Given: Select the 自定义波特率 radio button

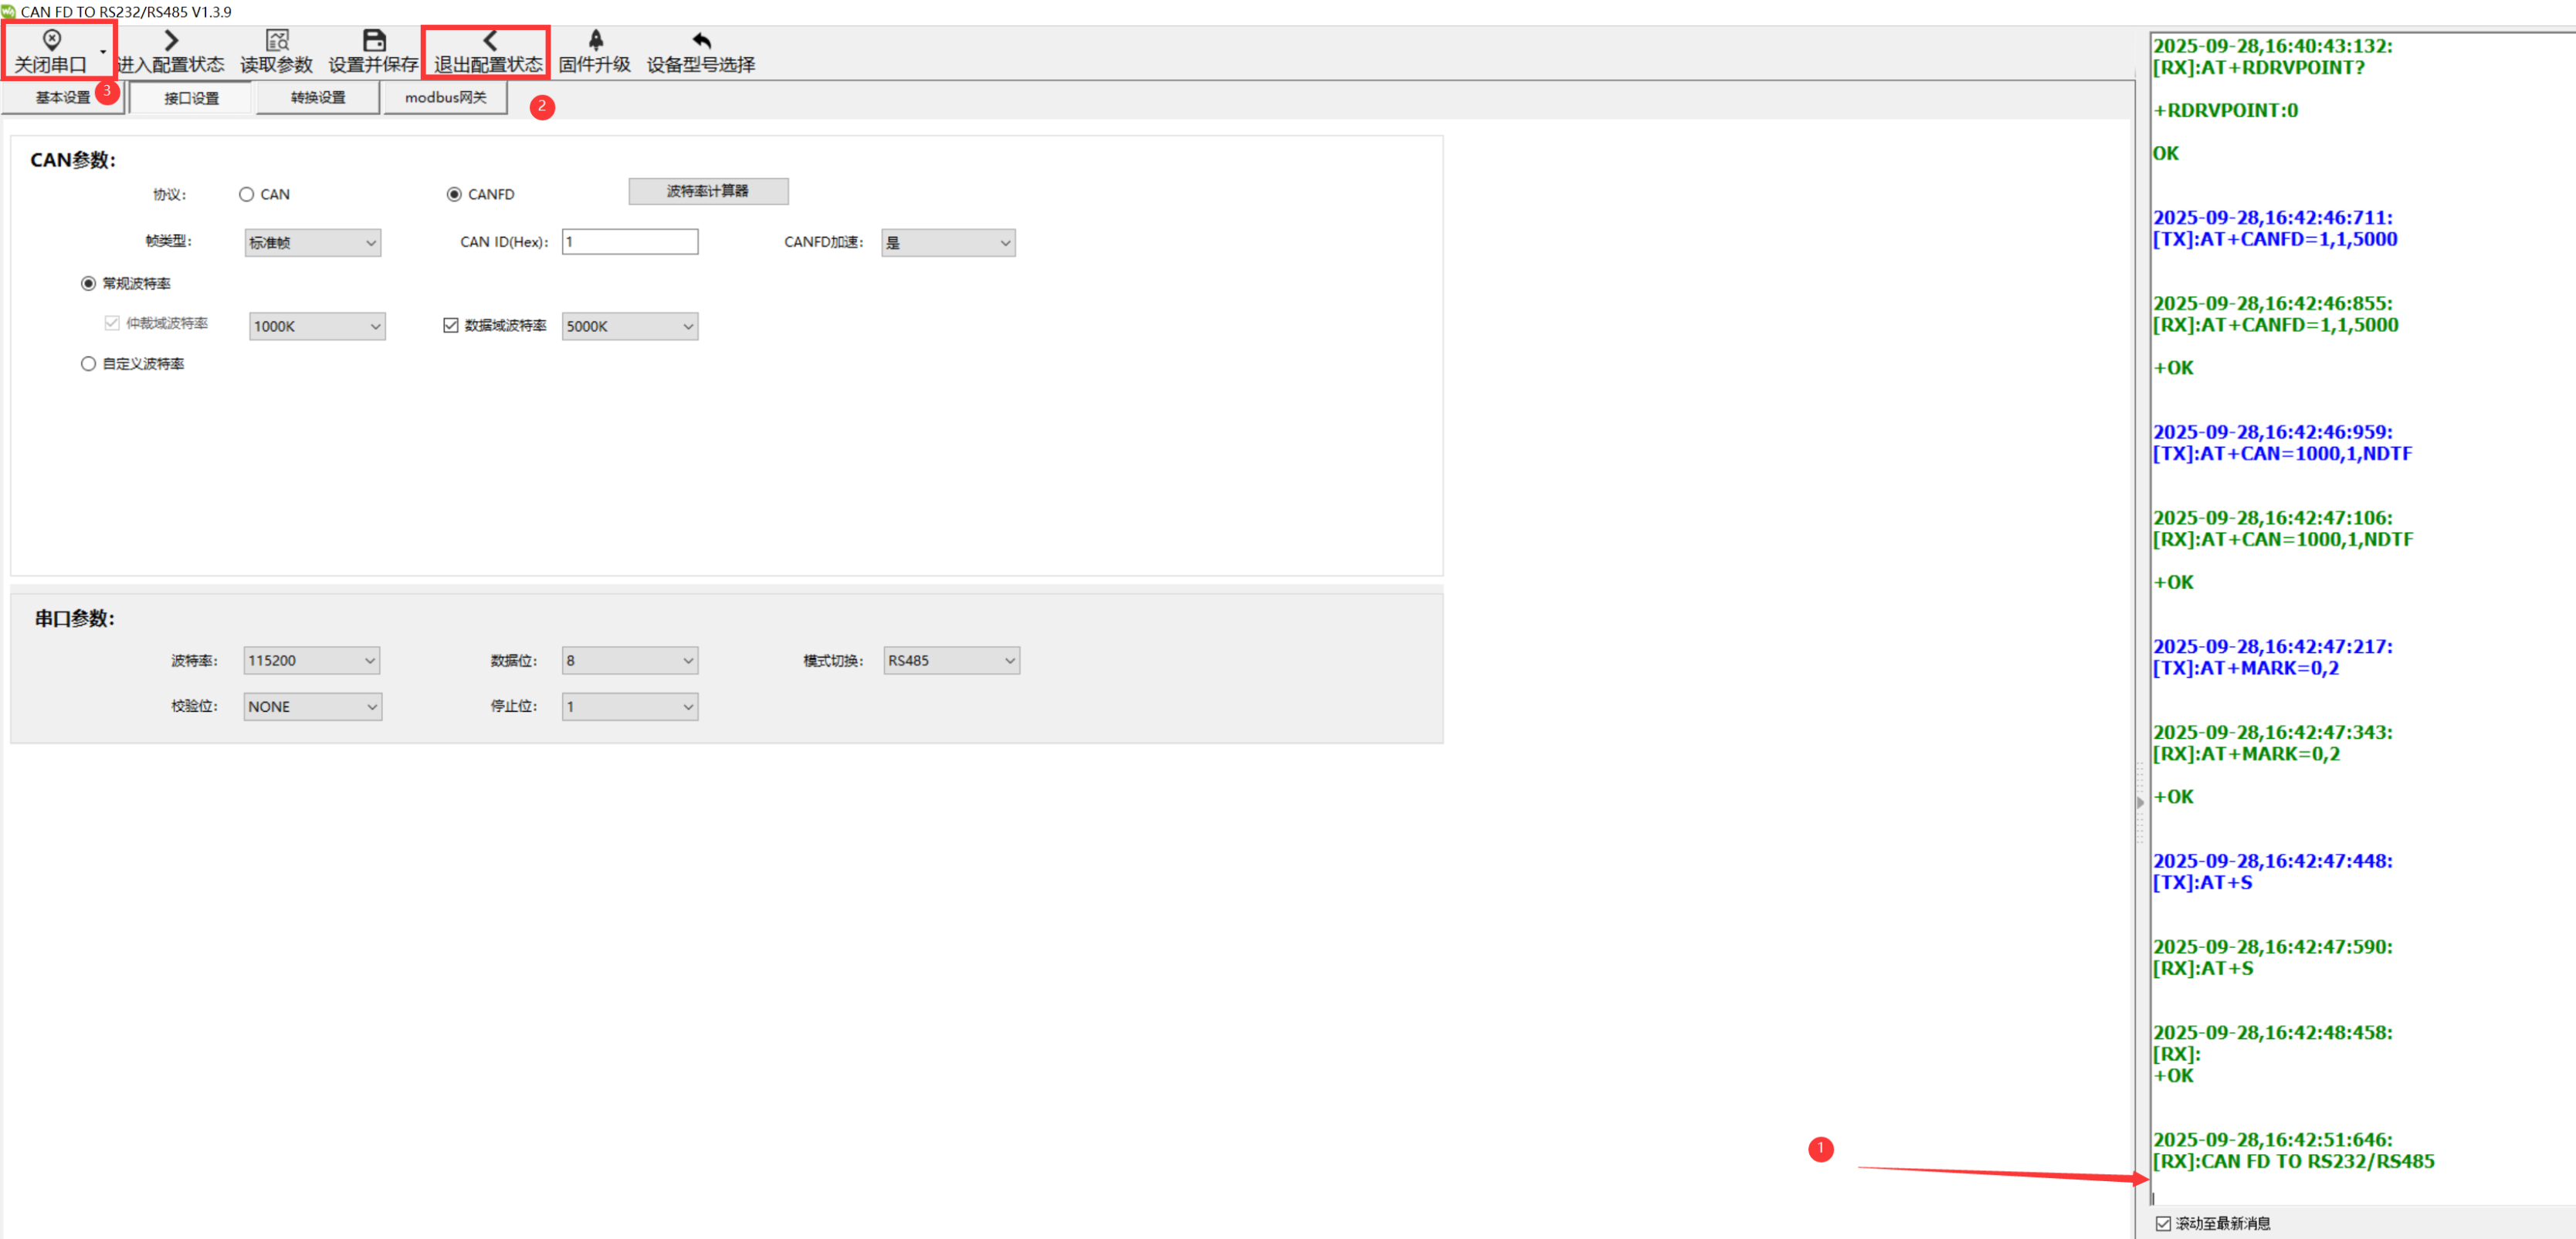Looking at the screenshot, I should coord(89,364).
